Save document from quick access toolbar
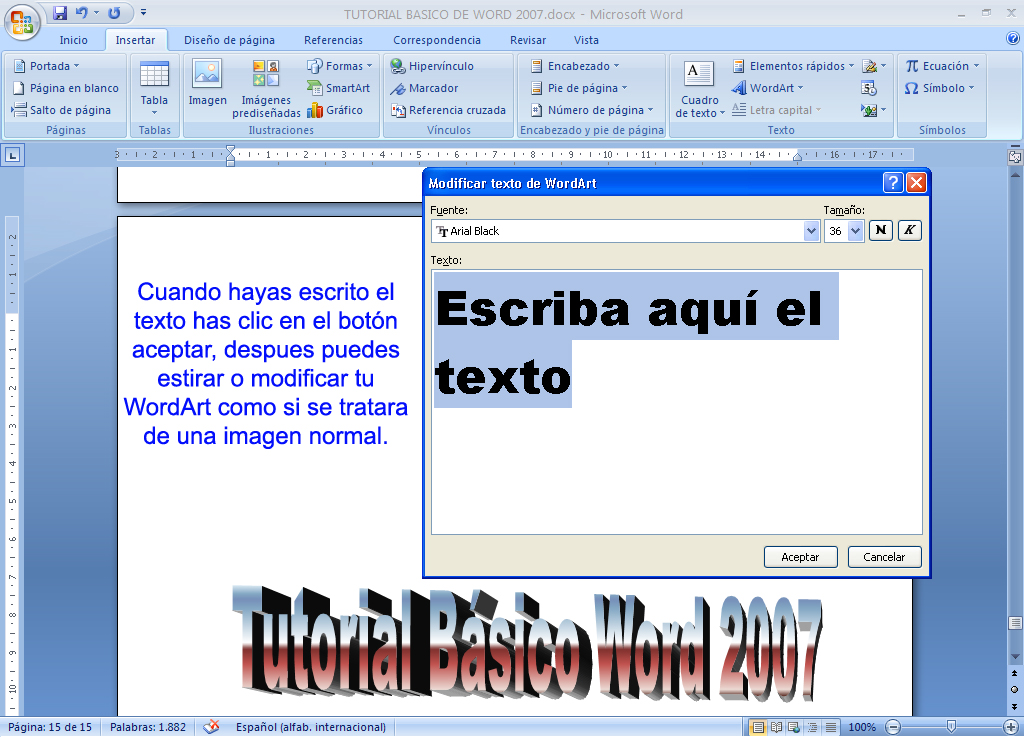1024x737 pixels. [x=60, y=12]
